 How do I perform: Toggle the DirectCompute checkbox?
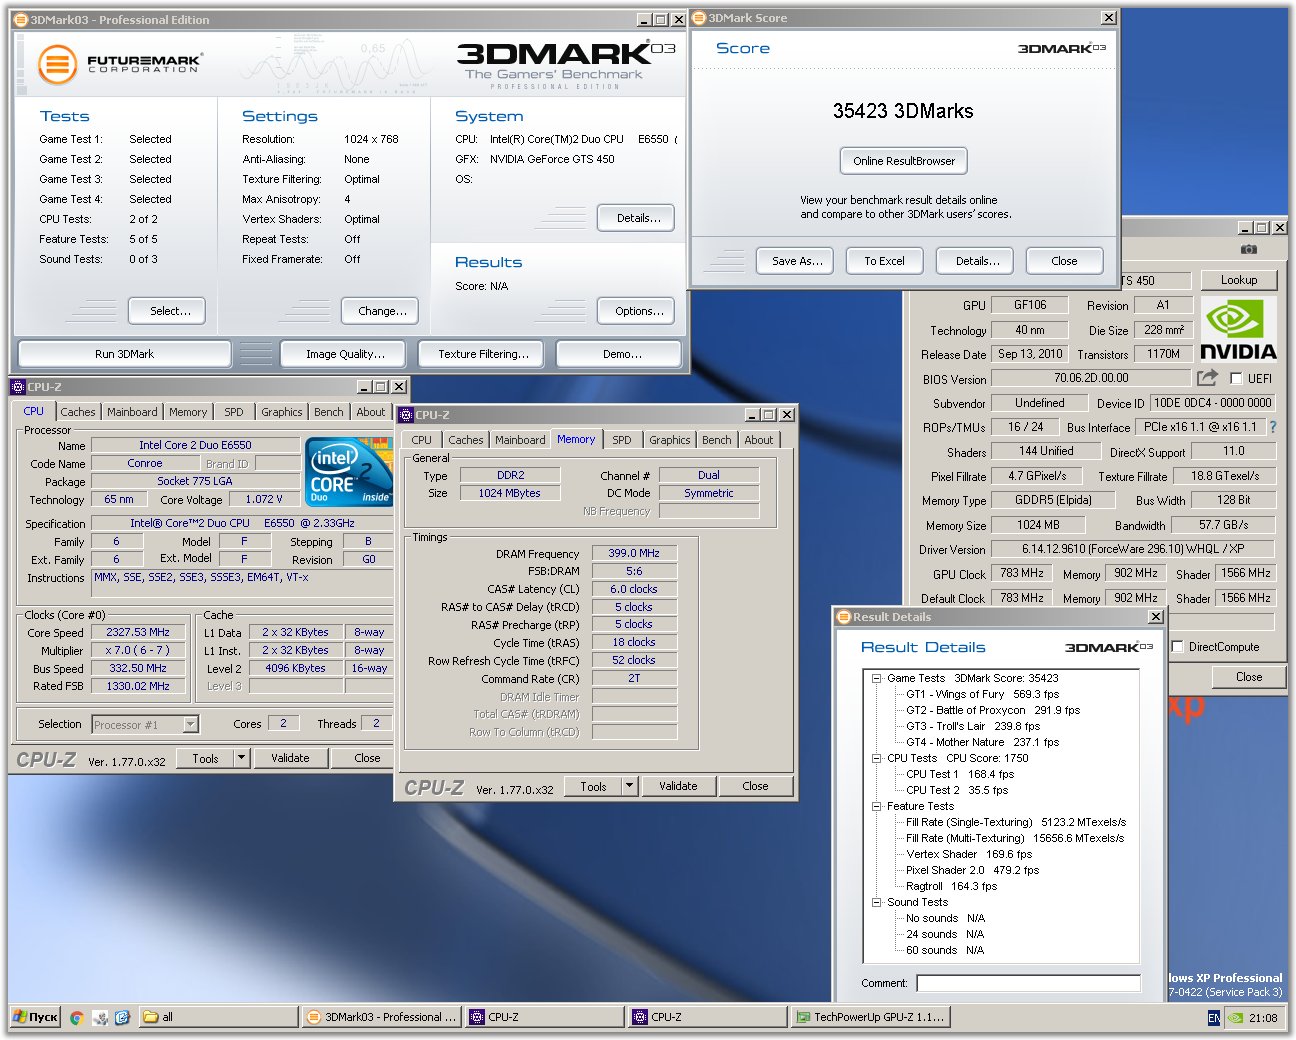point(1177,646)
